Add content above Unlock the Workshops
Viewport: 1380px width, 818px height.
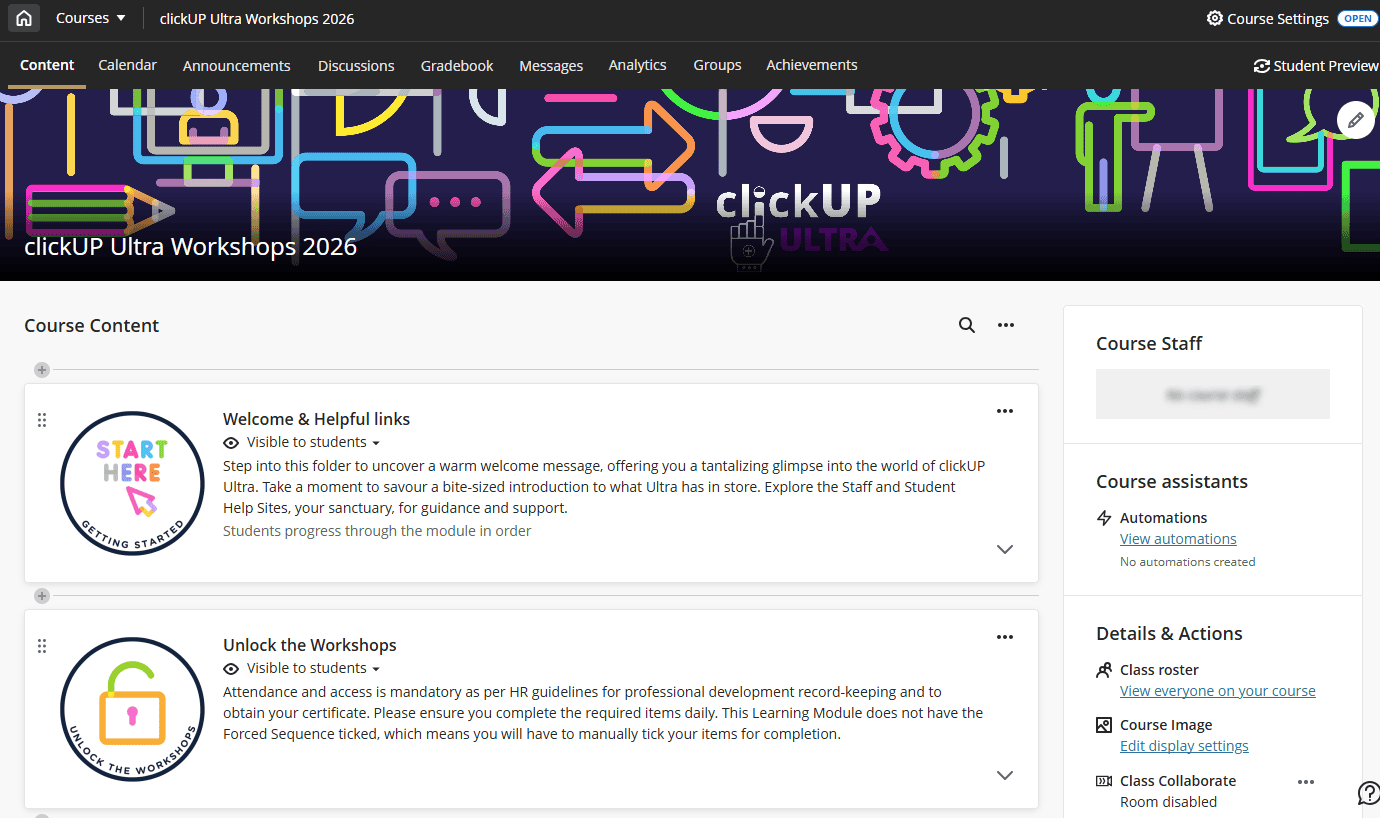pos(42,596)
